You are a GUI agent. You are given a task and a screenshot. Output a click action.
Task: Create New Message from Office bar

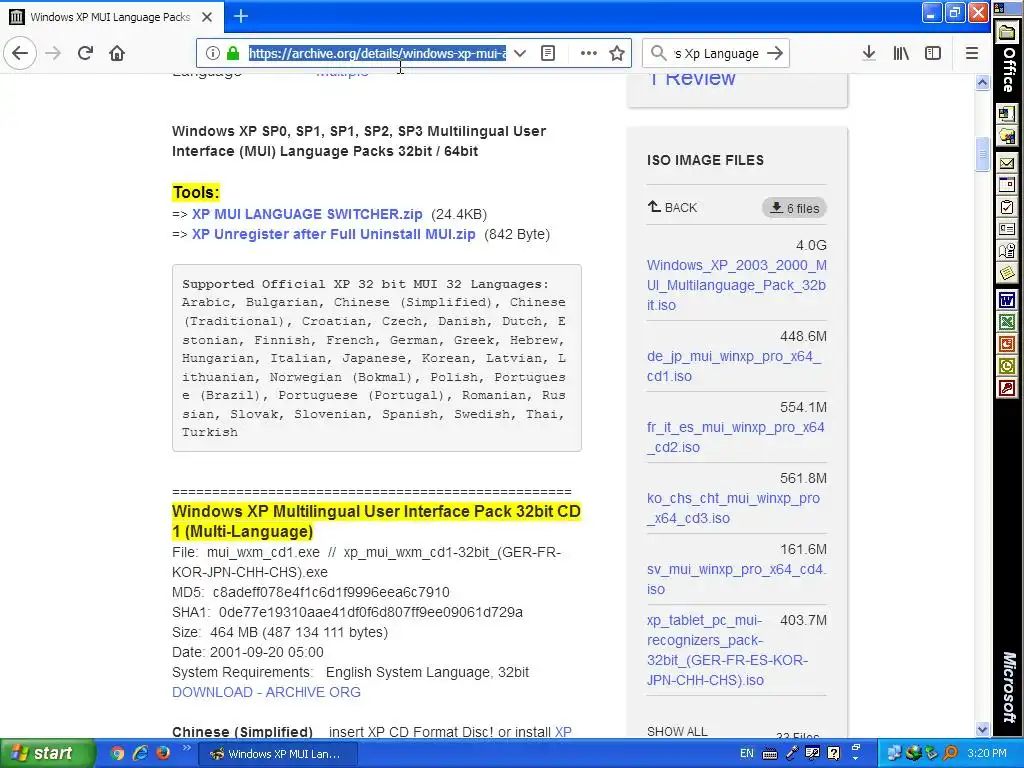pyautogui.click(x=1006, y=163)
